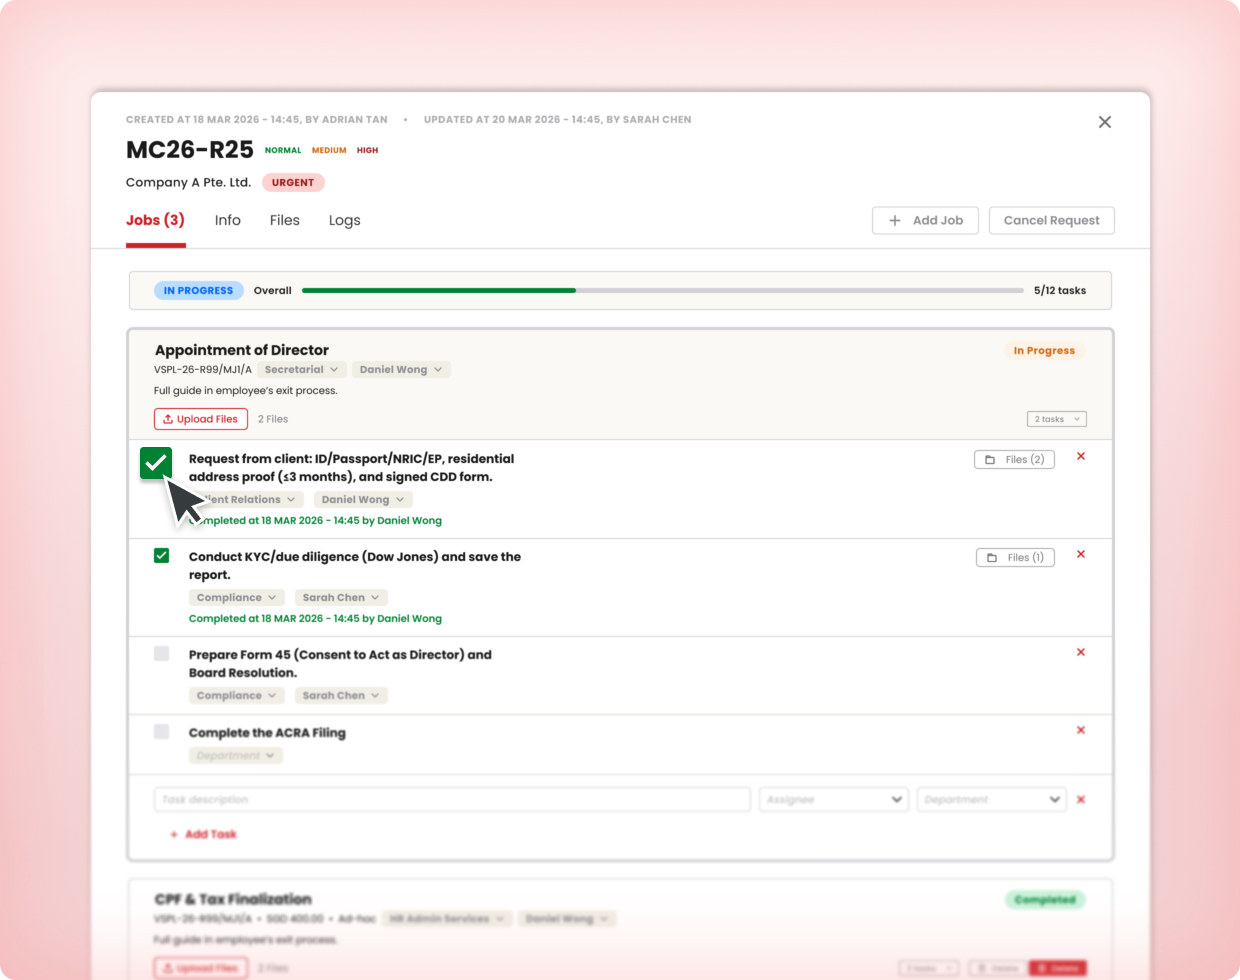
Task: Open Files (2) on first task
Action: click(1014, 459)
